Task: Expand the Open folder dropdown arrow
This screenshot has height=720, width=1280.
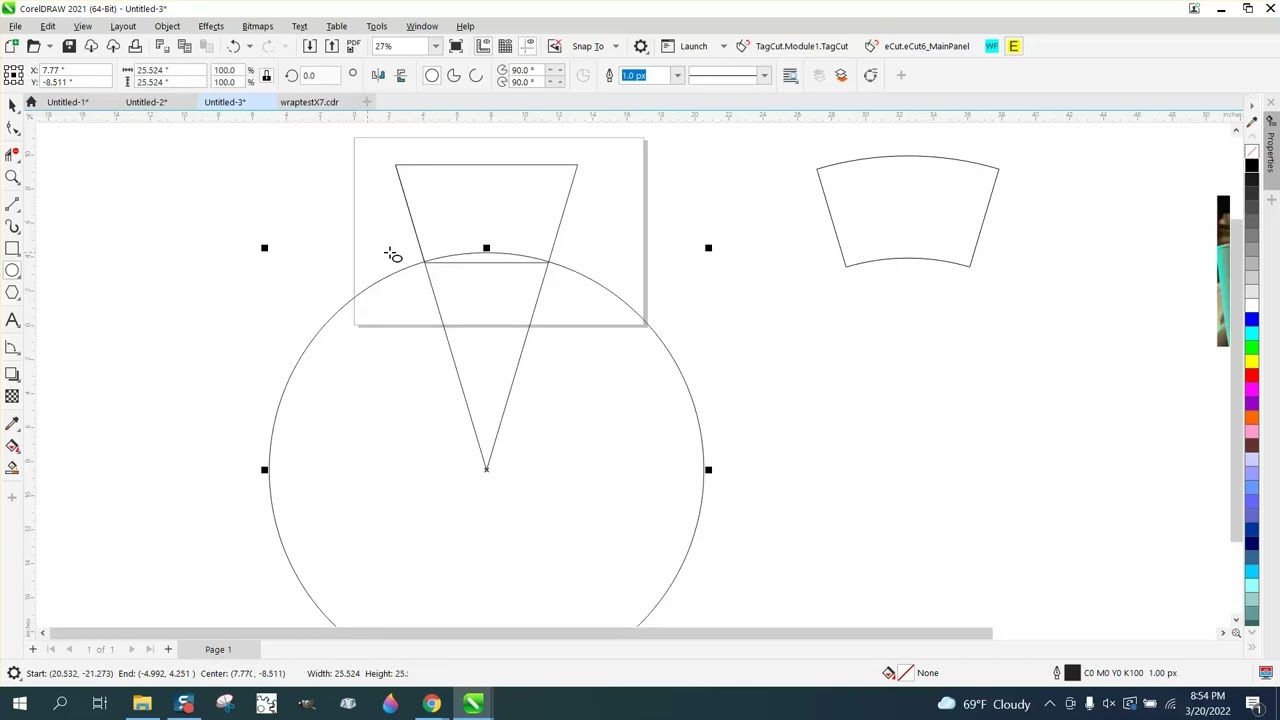Action: coord(50,46)
